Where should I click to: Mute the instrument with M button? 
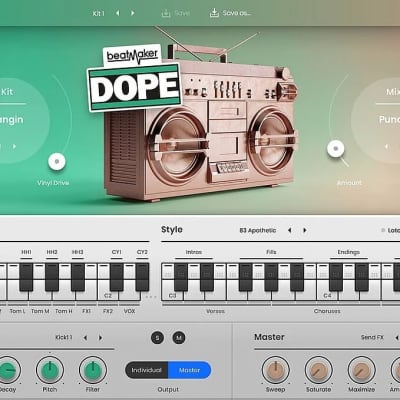point(179,338)
